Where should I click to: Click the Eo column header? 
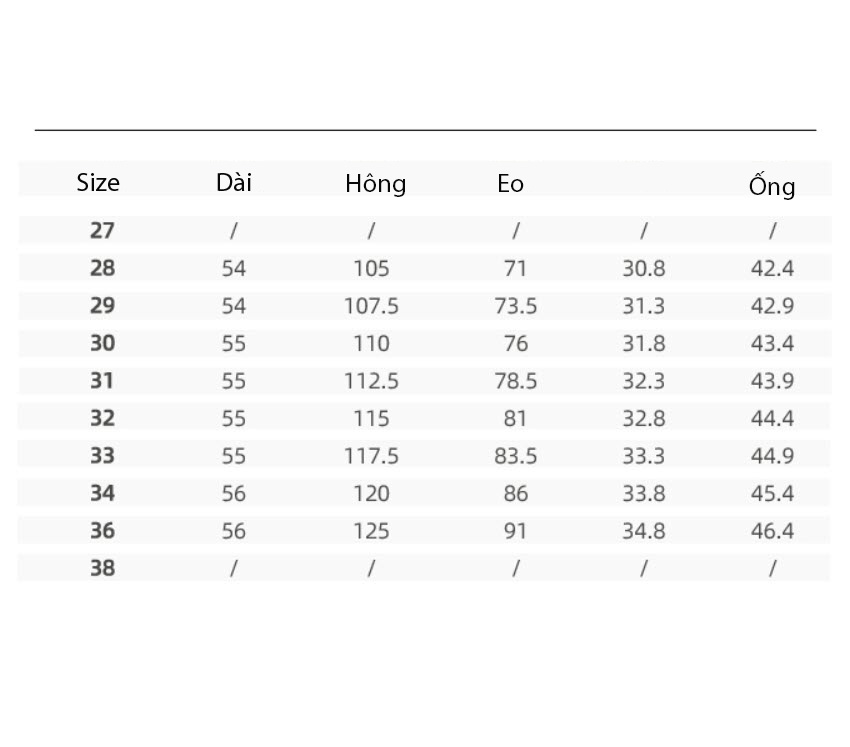(x=511, y=183)
